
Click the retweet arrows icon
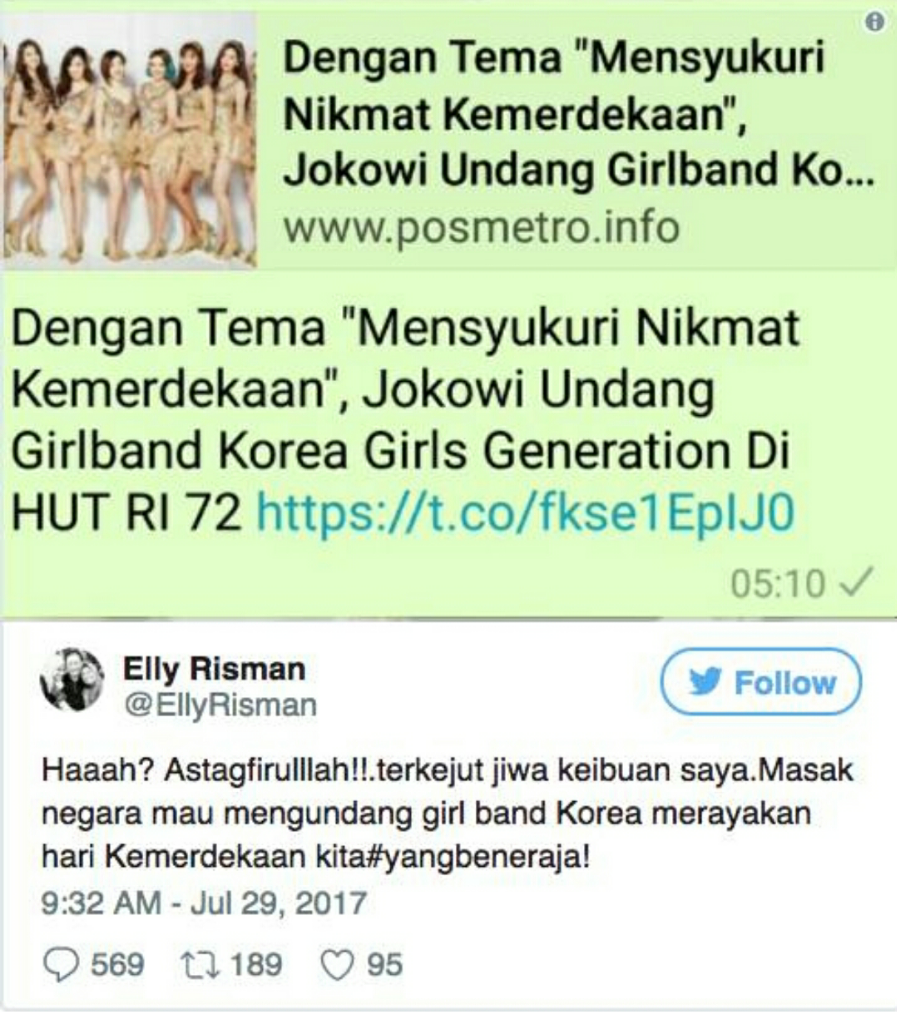point(200,965)
